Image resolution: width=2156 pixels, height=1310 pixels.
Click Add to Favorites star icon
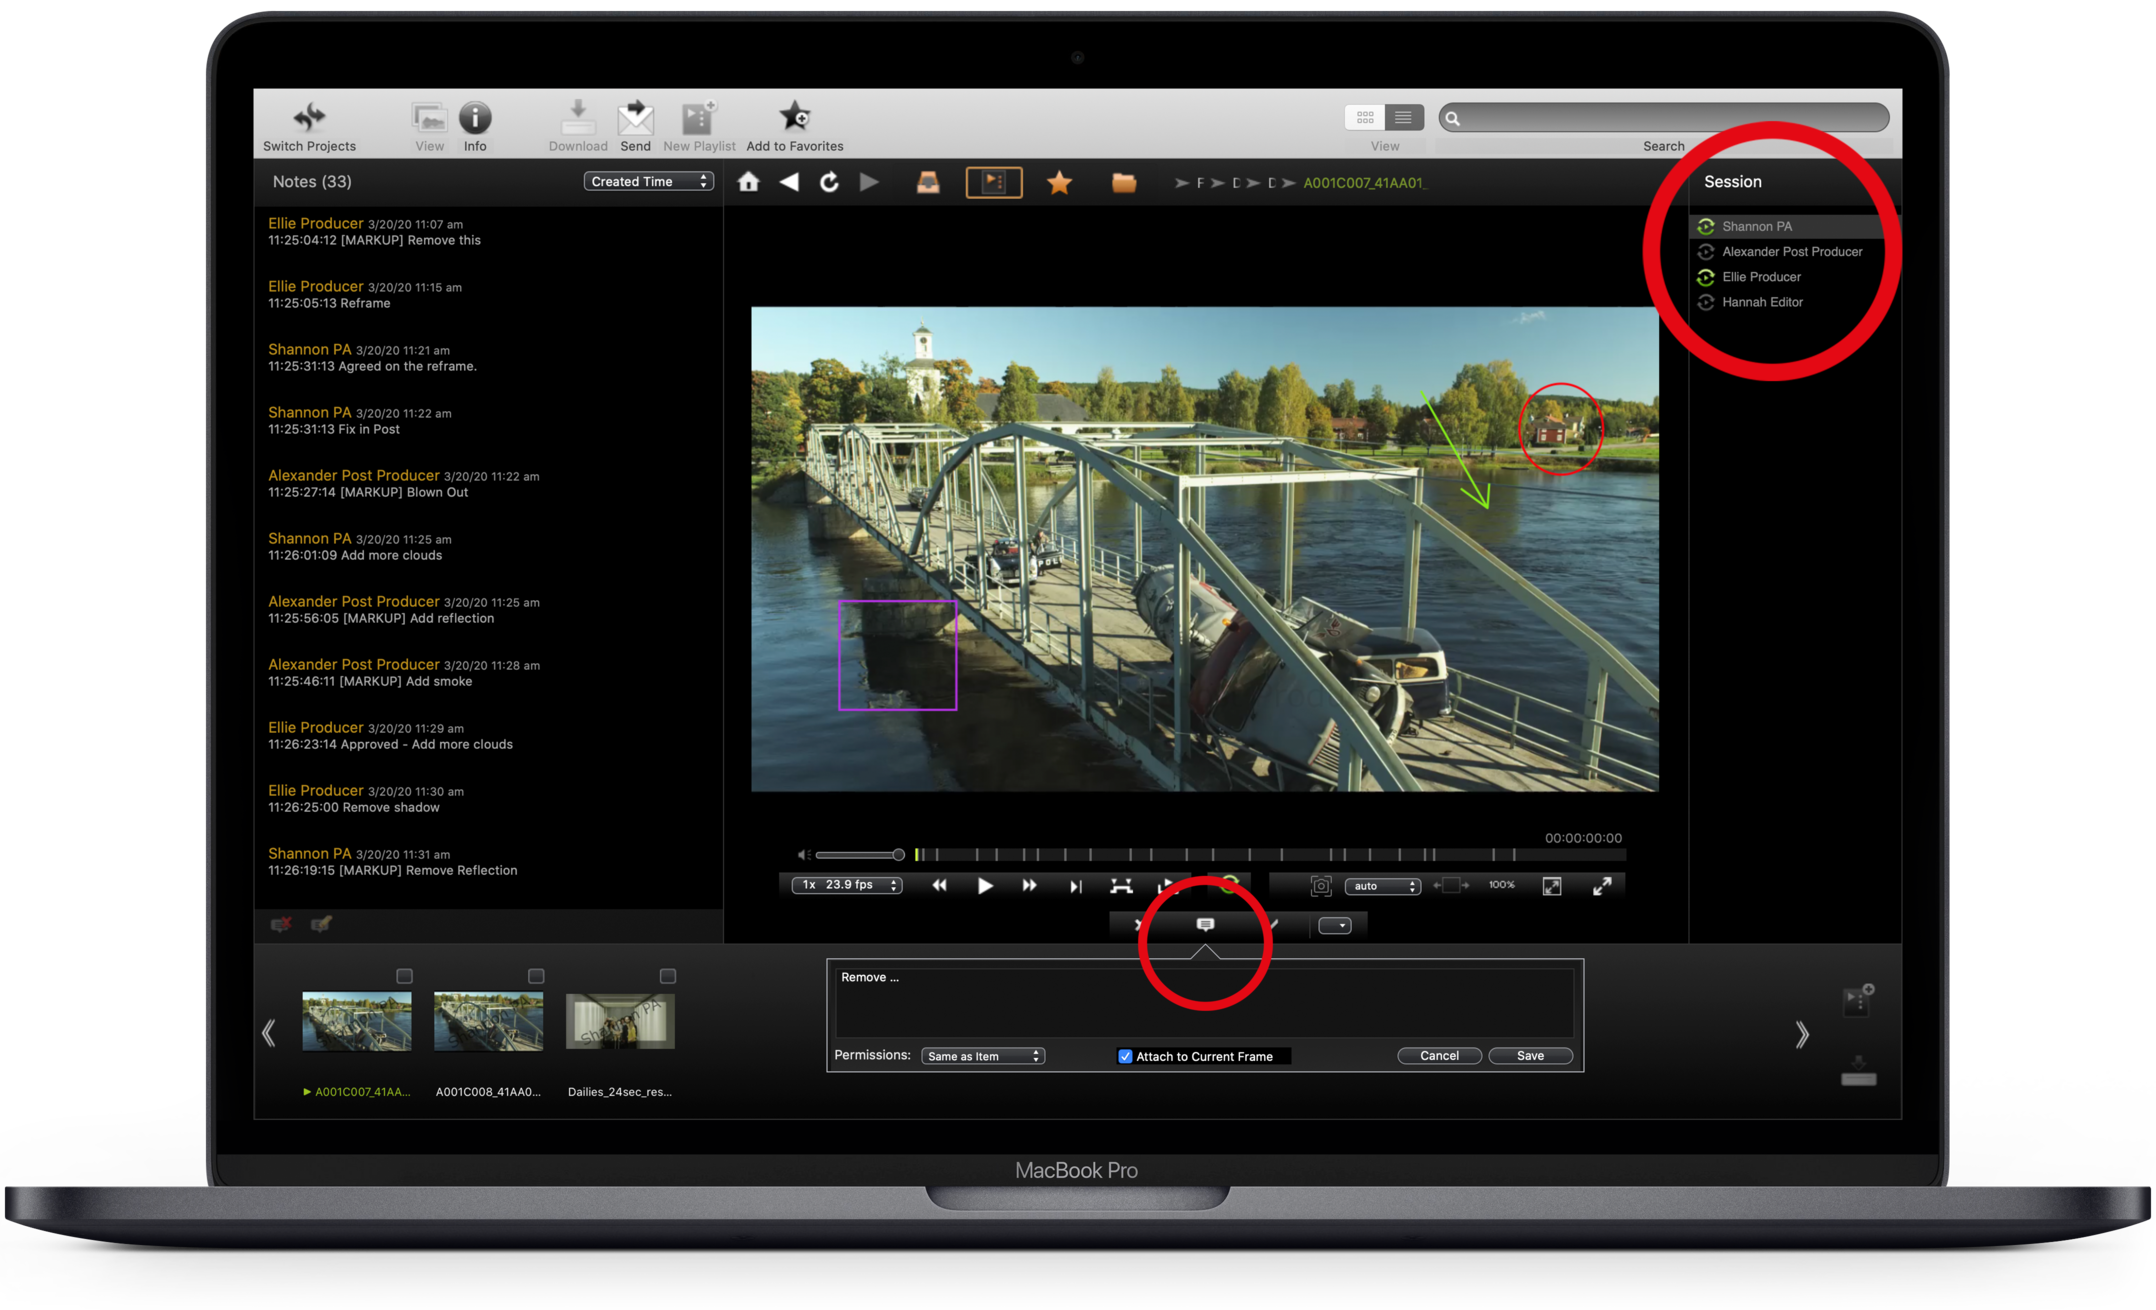[794, 117]
